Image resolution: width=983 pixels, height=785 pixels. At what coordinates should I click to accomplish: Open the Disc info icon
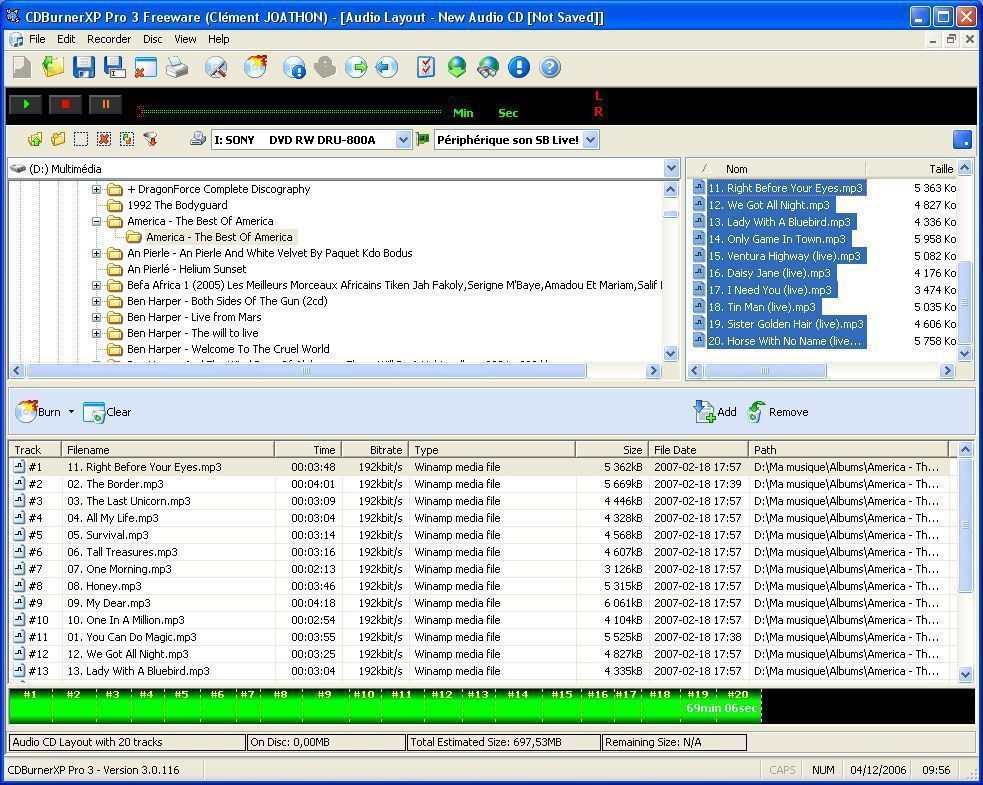click(293, 67)
